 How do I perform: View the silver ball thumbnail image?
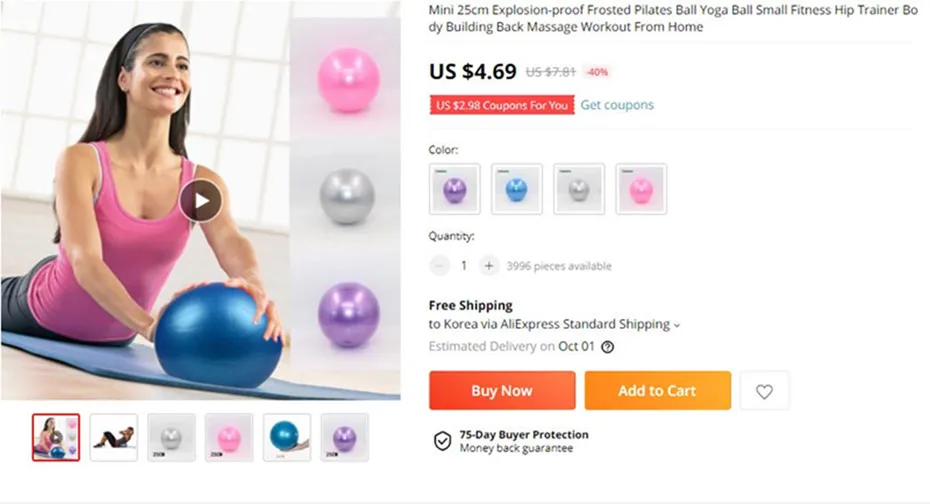click(x=171, y=438)
